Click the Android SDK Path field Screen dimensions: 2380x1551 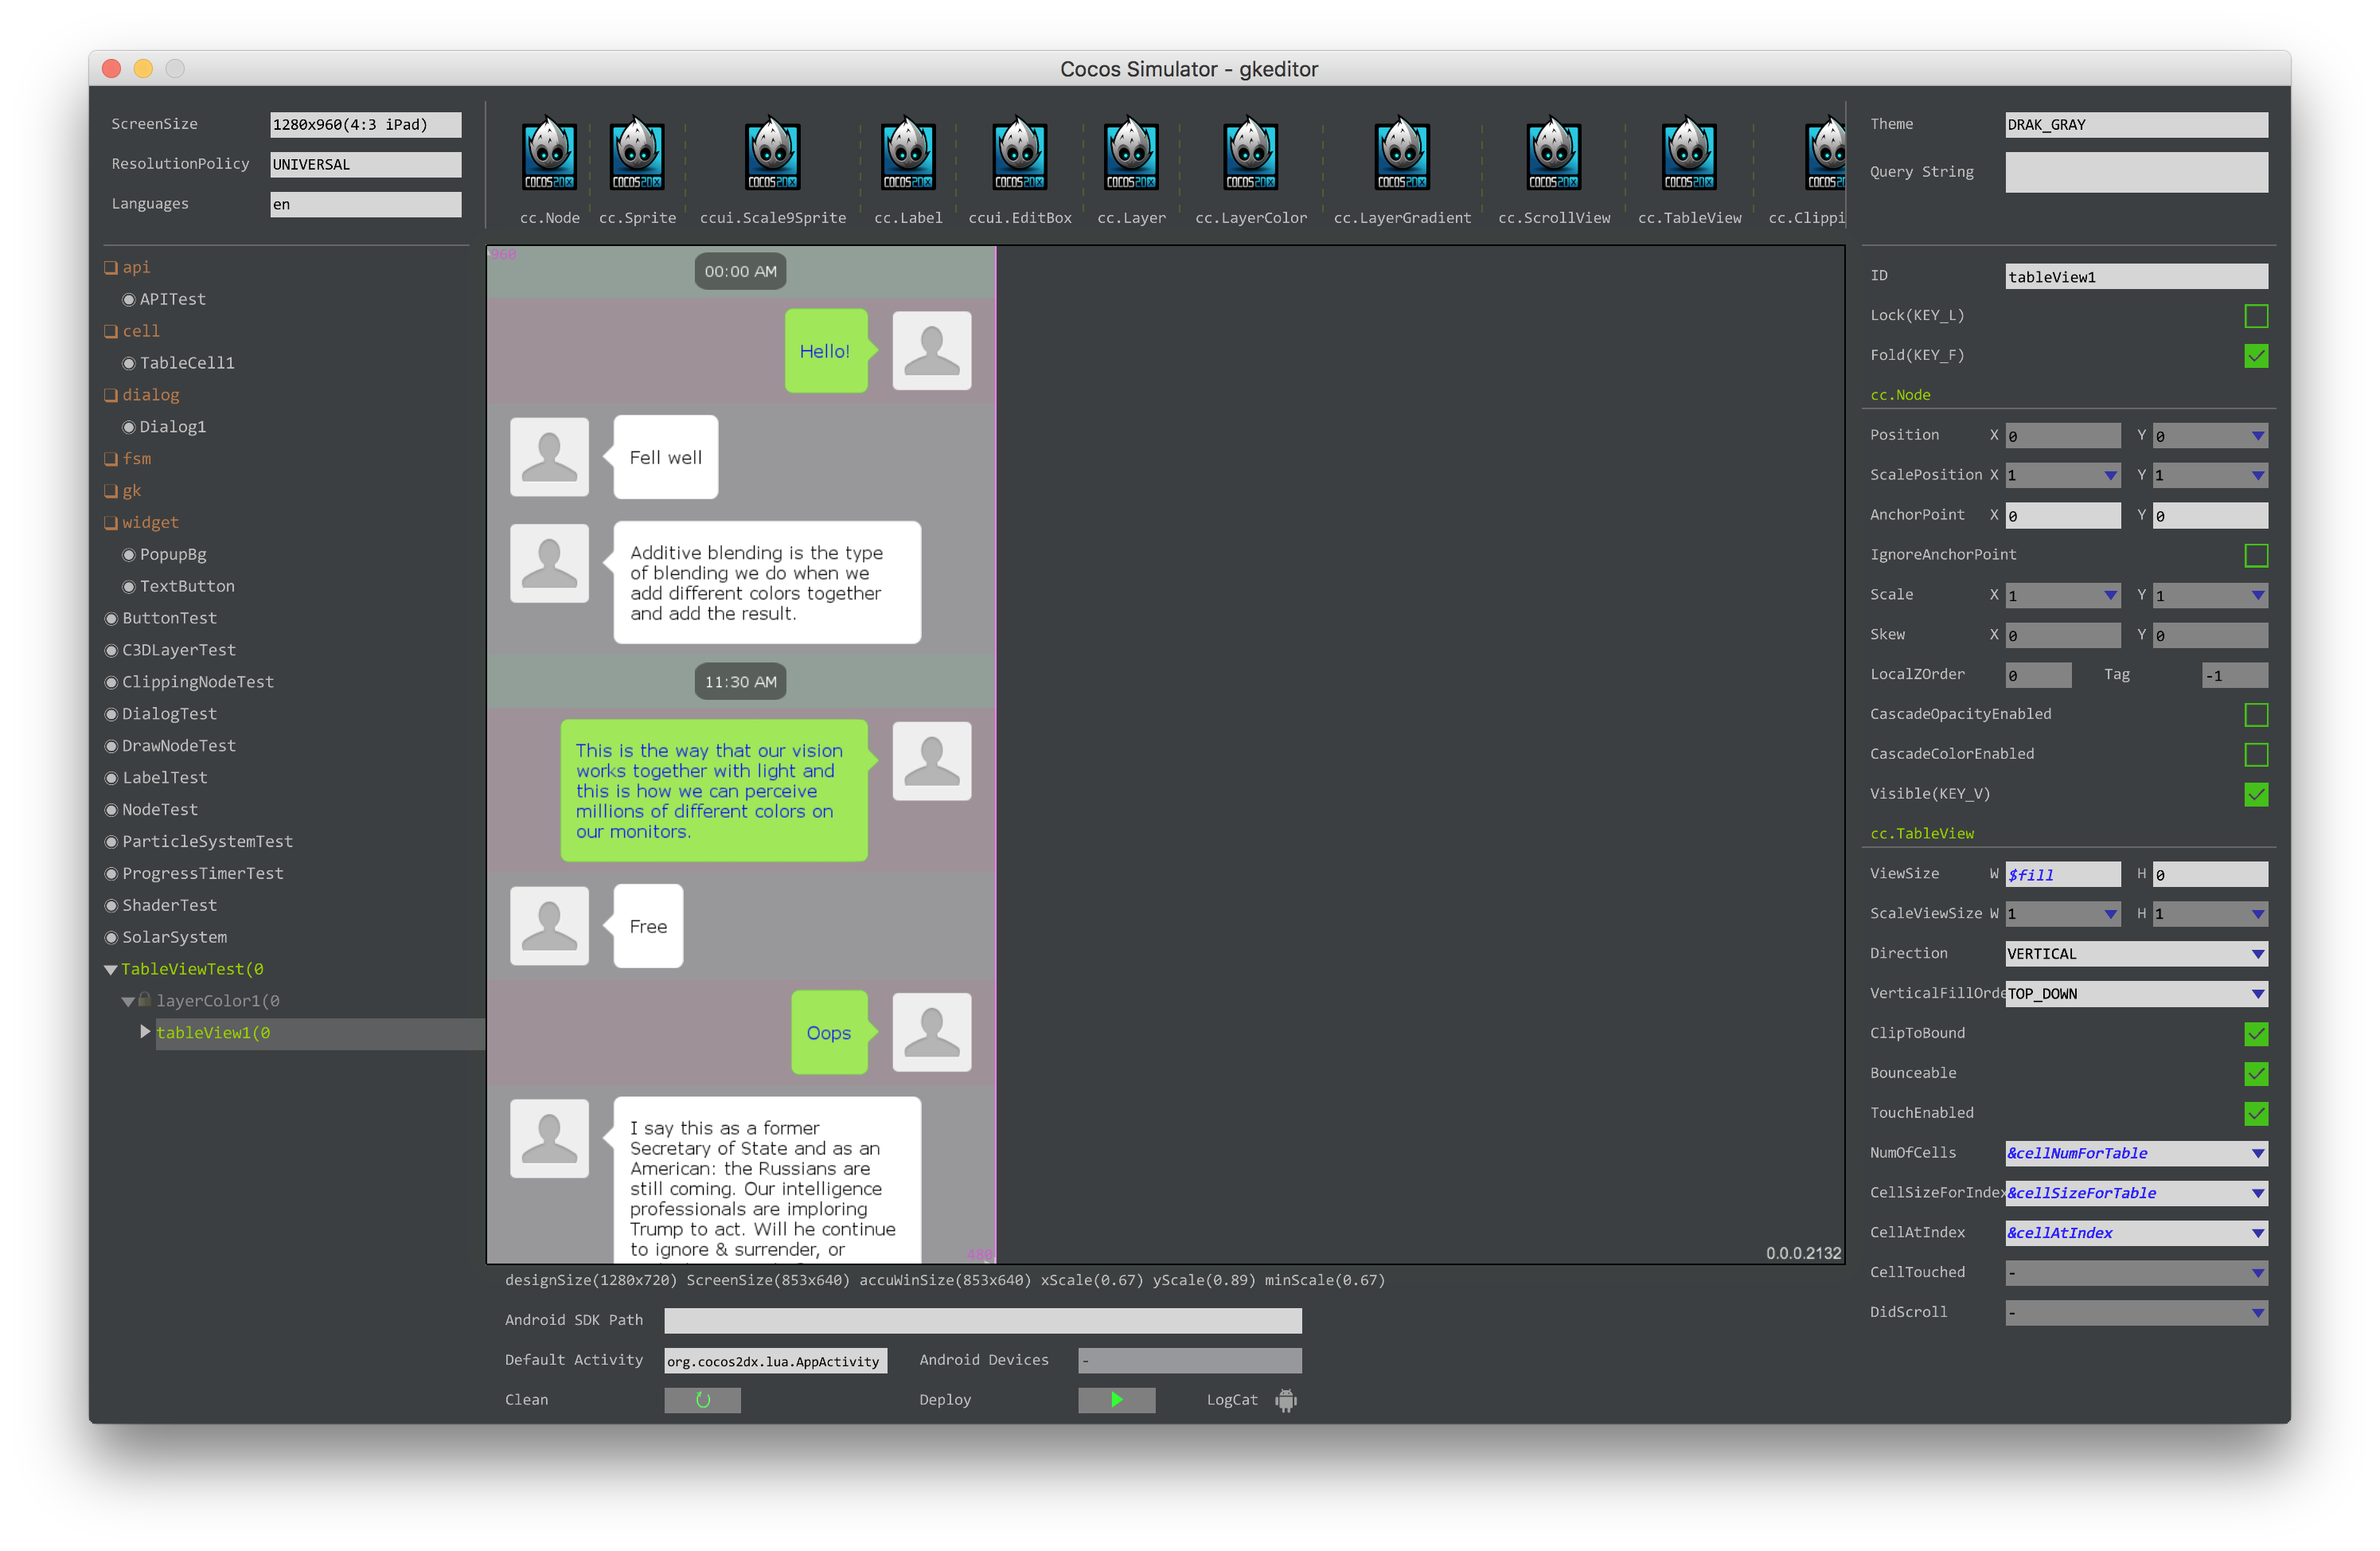(982, 1320)
